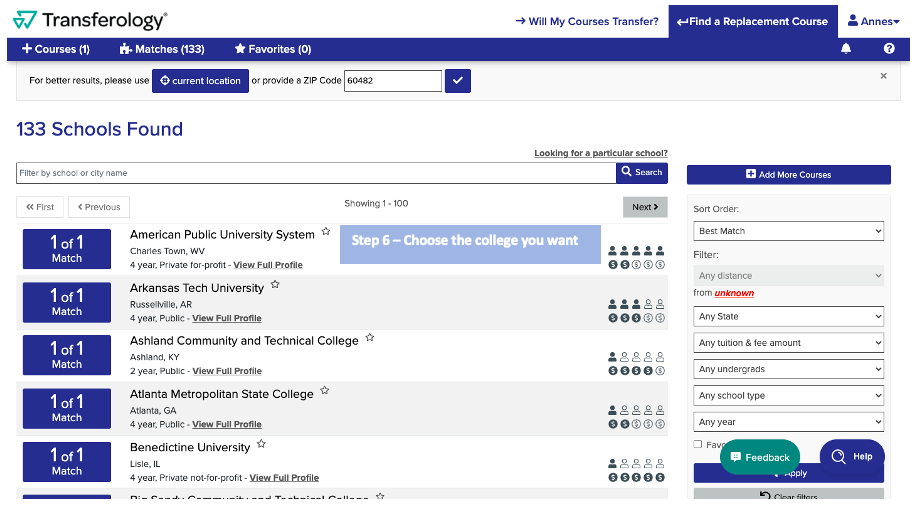The image size is (919, 509).
Task: Click Ashland Community and Technical College name
Action: 244,341
